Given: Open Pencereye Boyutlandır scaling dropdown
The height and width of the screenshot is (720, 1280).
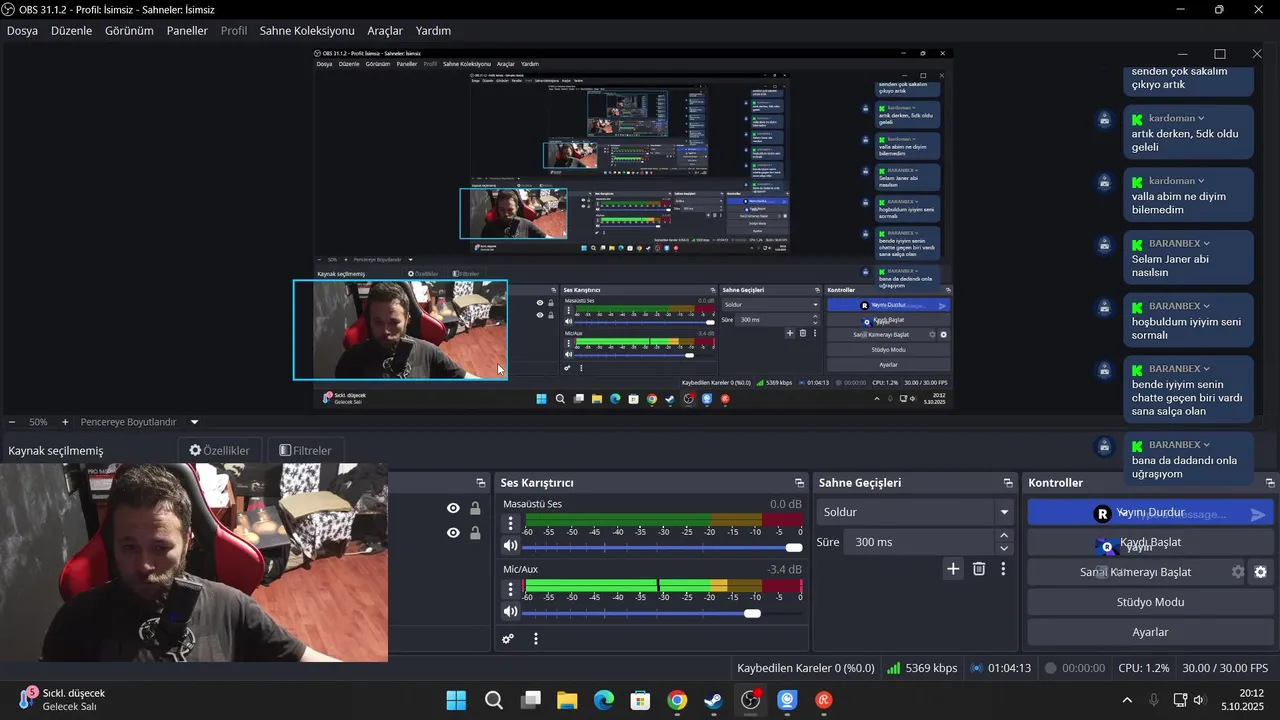Looking at the screenshot, I should click(140, 422).
